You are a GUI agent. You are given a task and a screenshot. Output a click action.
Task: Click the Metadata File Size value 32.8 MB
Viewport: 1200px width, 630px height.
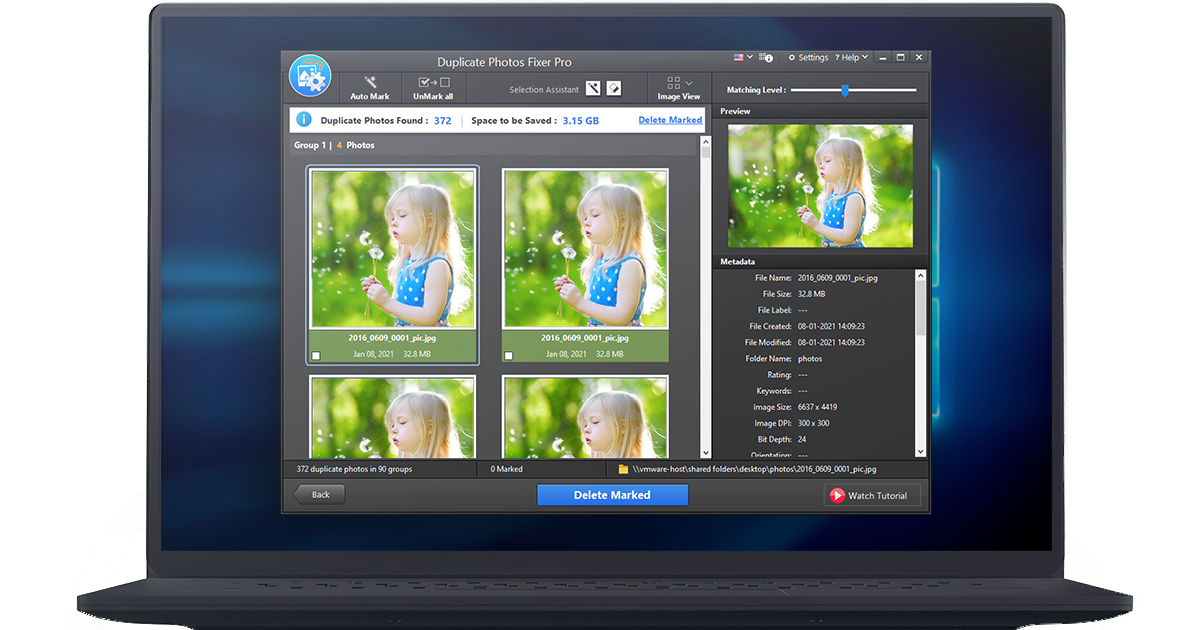(x=812, y=294)
